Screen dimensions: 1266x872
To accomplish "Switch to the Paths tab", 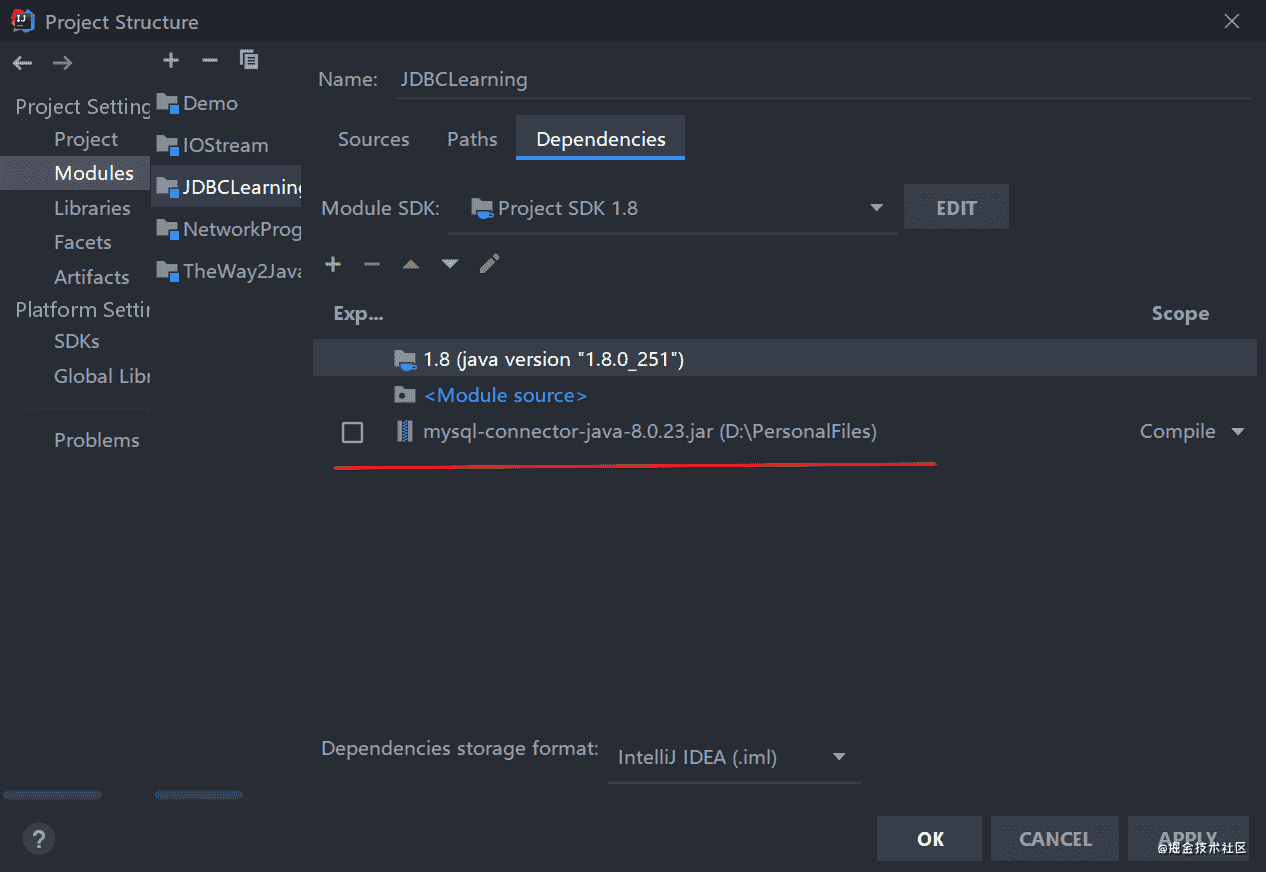I will (472, 139).
